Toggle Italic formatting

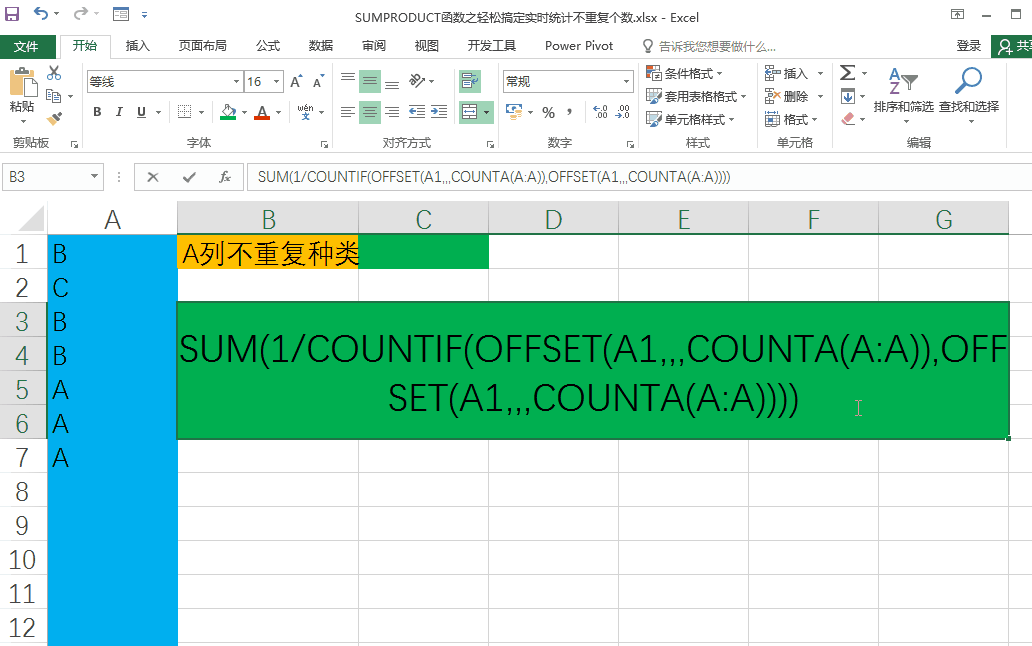coord(119,112)
